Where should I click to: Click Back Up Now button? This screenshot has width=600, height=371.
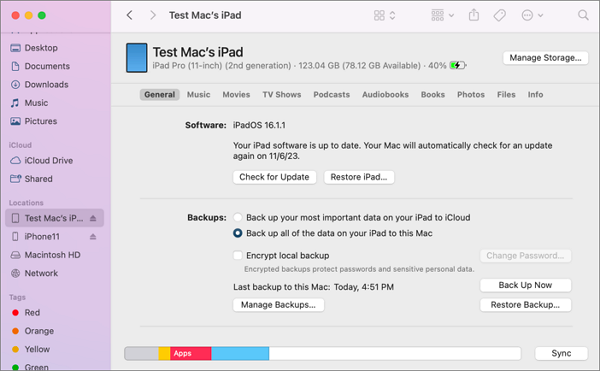coord(525,285)
